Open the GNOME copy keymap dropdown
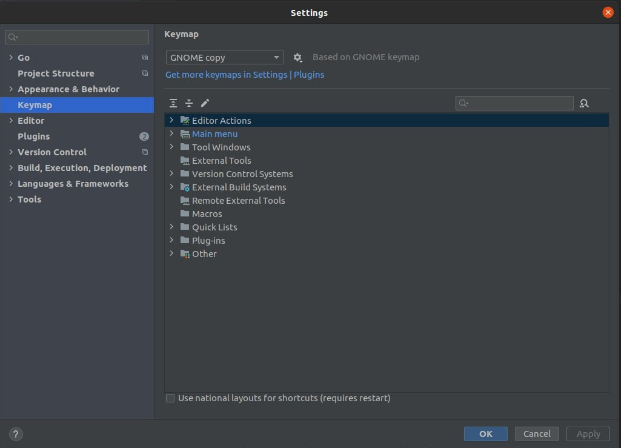The image size is (621, 448). 225,58
